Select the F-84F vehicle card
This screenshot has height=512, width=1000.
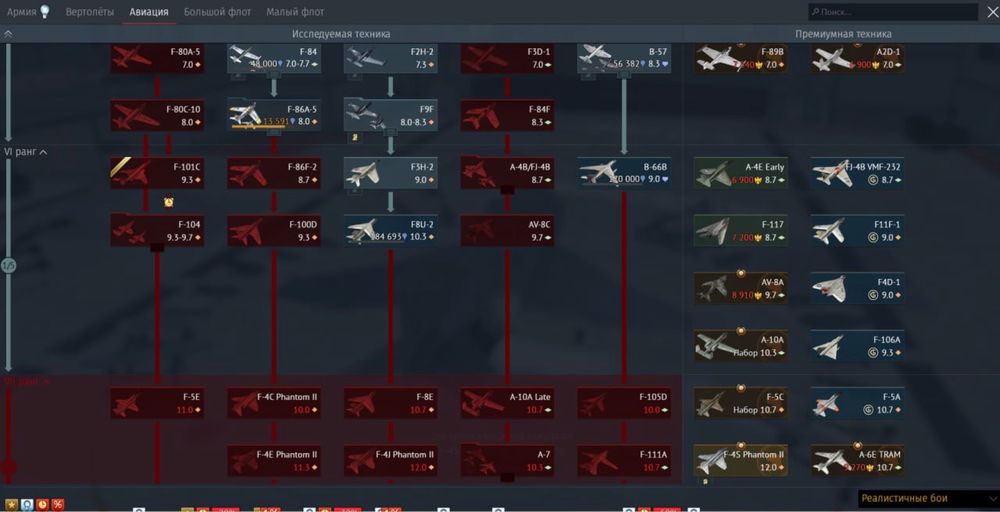(508, 116)
